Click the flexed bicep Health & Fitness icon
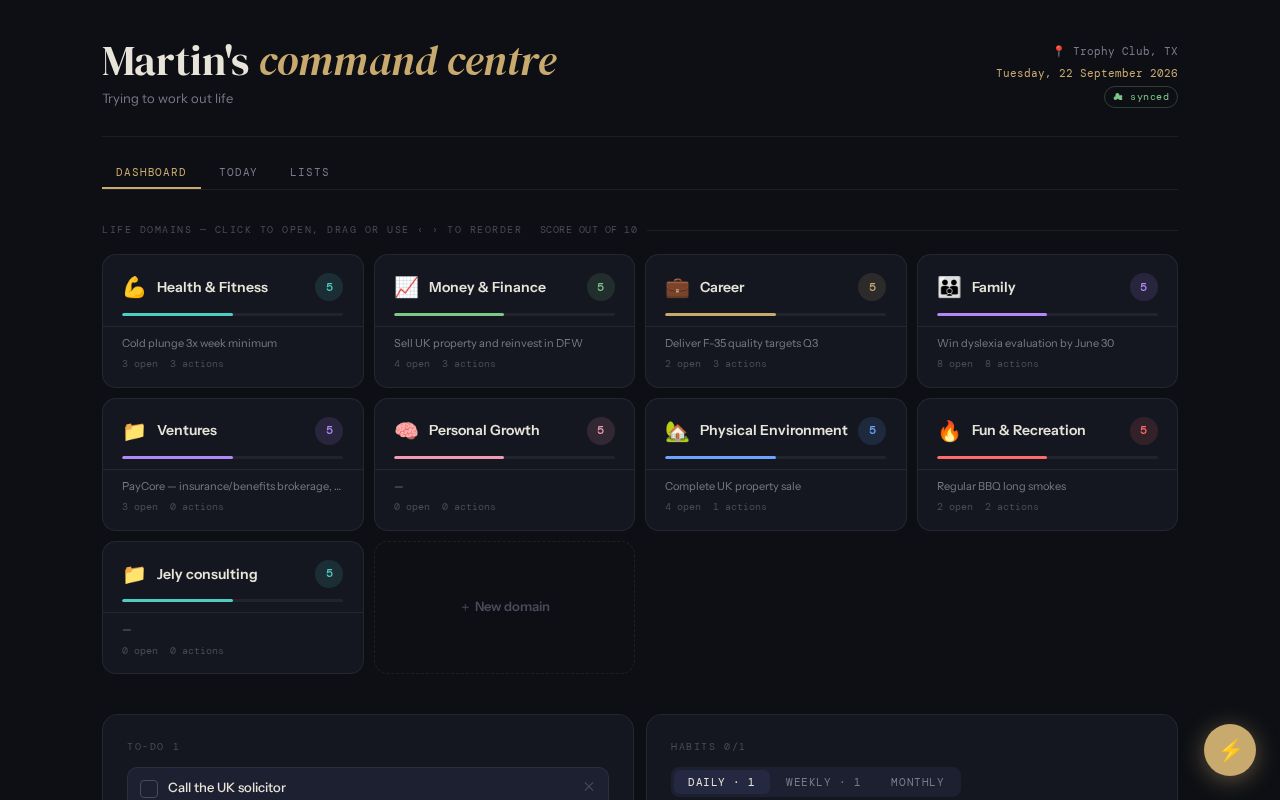The height and width of the screenshot is (800, 1280). (x=134, y=288)
